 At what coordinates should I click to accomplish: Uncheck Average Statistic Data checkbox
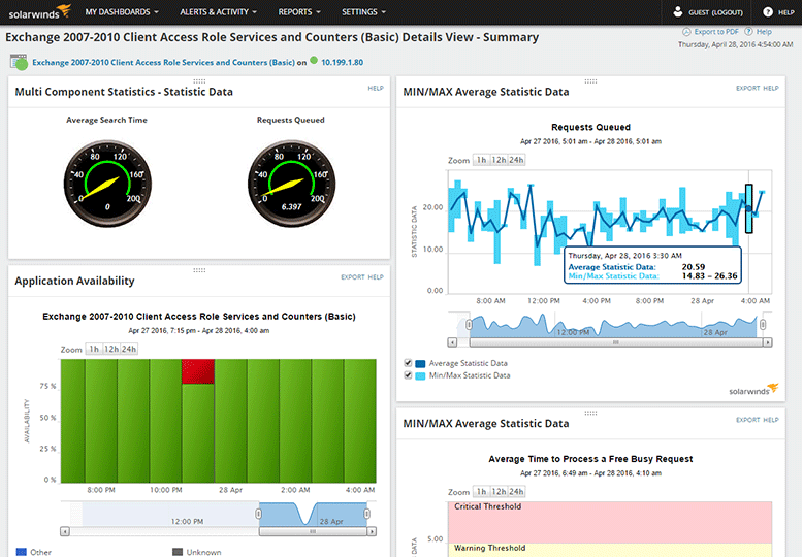[x=408, y=363]
